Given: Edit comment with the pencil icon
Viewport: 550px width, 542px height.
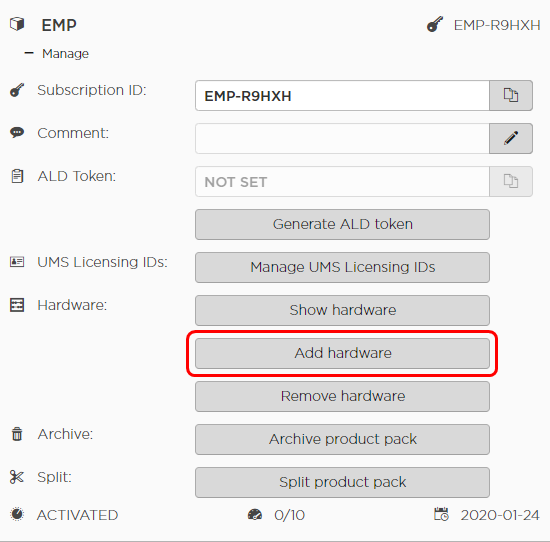Looking at the screenshot, I should pos(511,138).
